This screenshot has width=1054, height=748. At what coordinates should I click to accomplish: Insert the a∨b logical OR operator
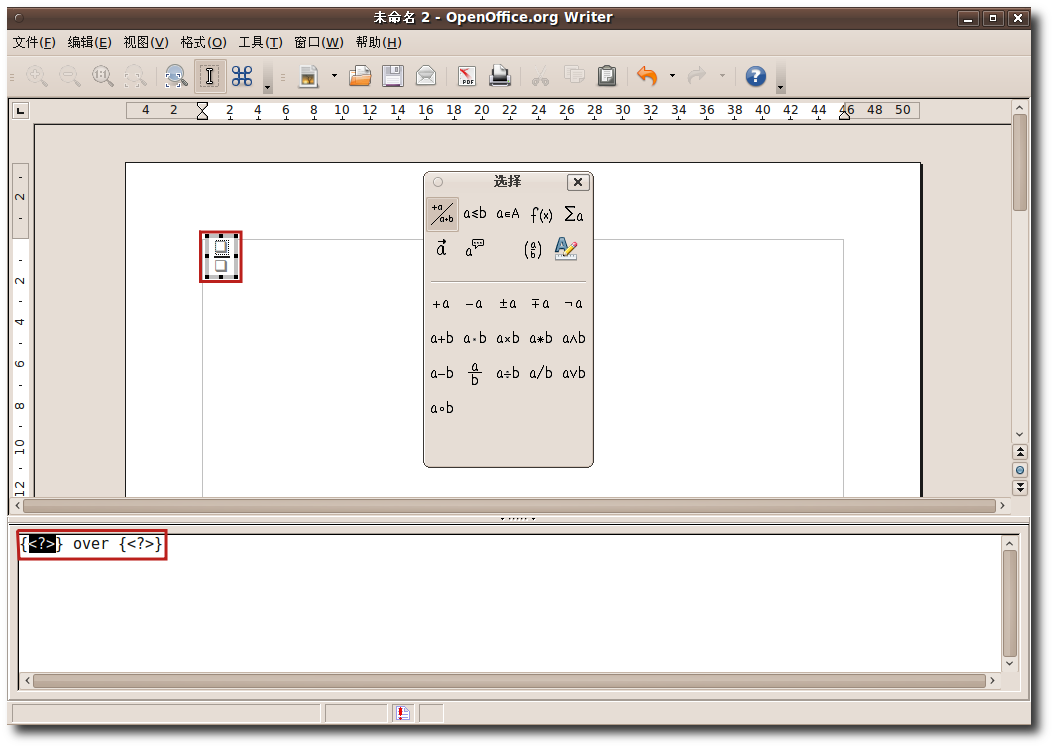[x=573, y=373]
